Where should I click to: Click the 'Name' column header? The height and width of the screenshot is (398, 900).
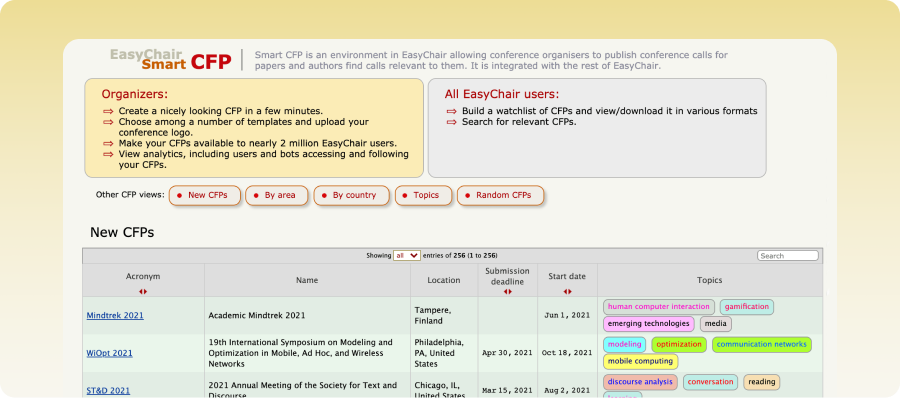coord(307,280)
